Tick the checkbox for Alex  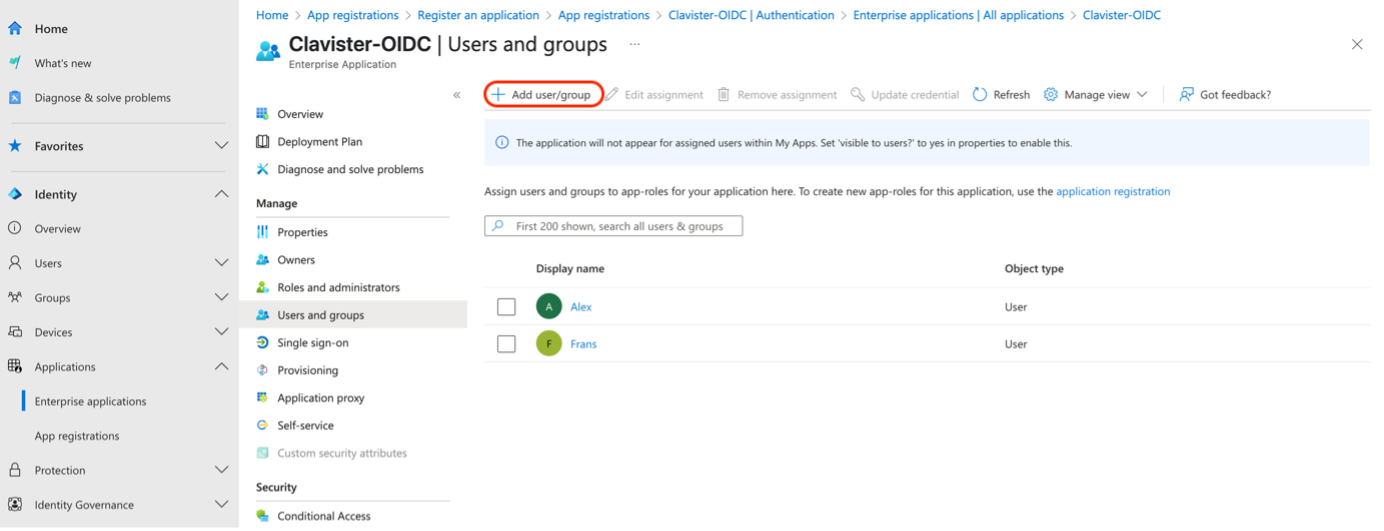tap(507, 307)
